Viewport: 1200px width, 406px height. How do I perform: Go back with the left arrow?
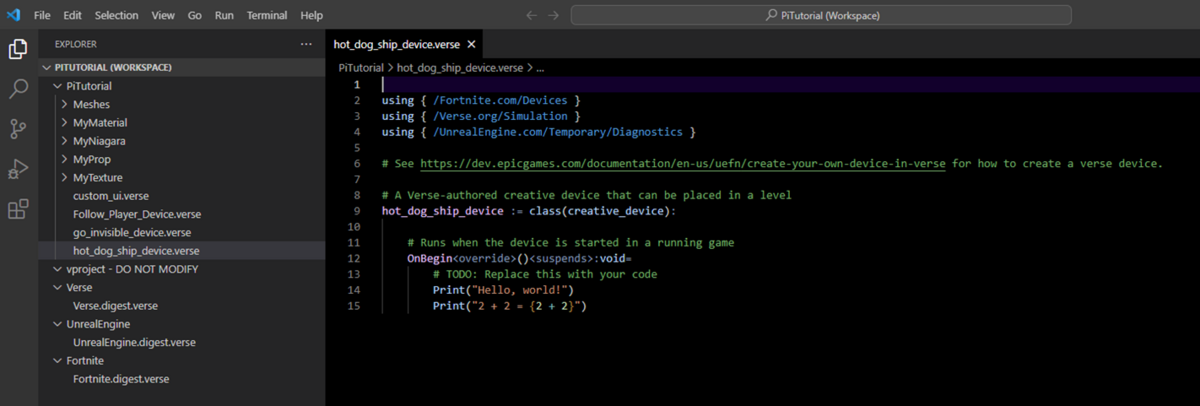click(x=531, y=16)
